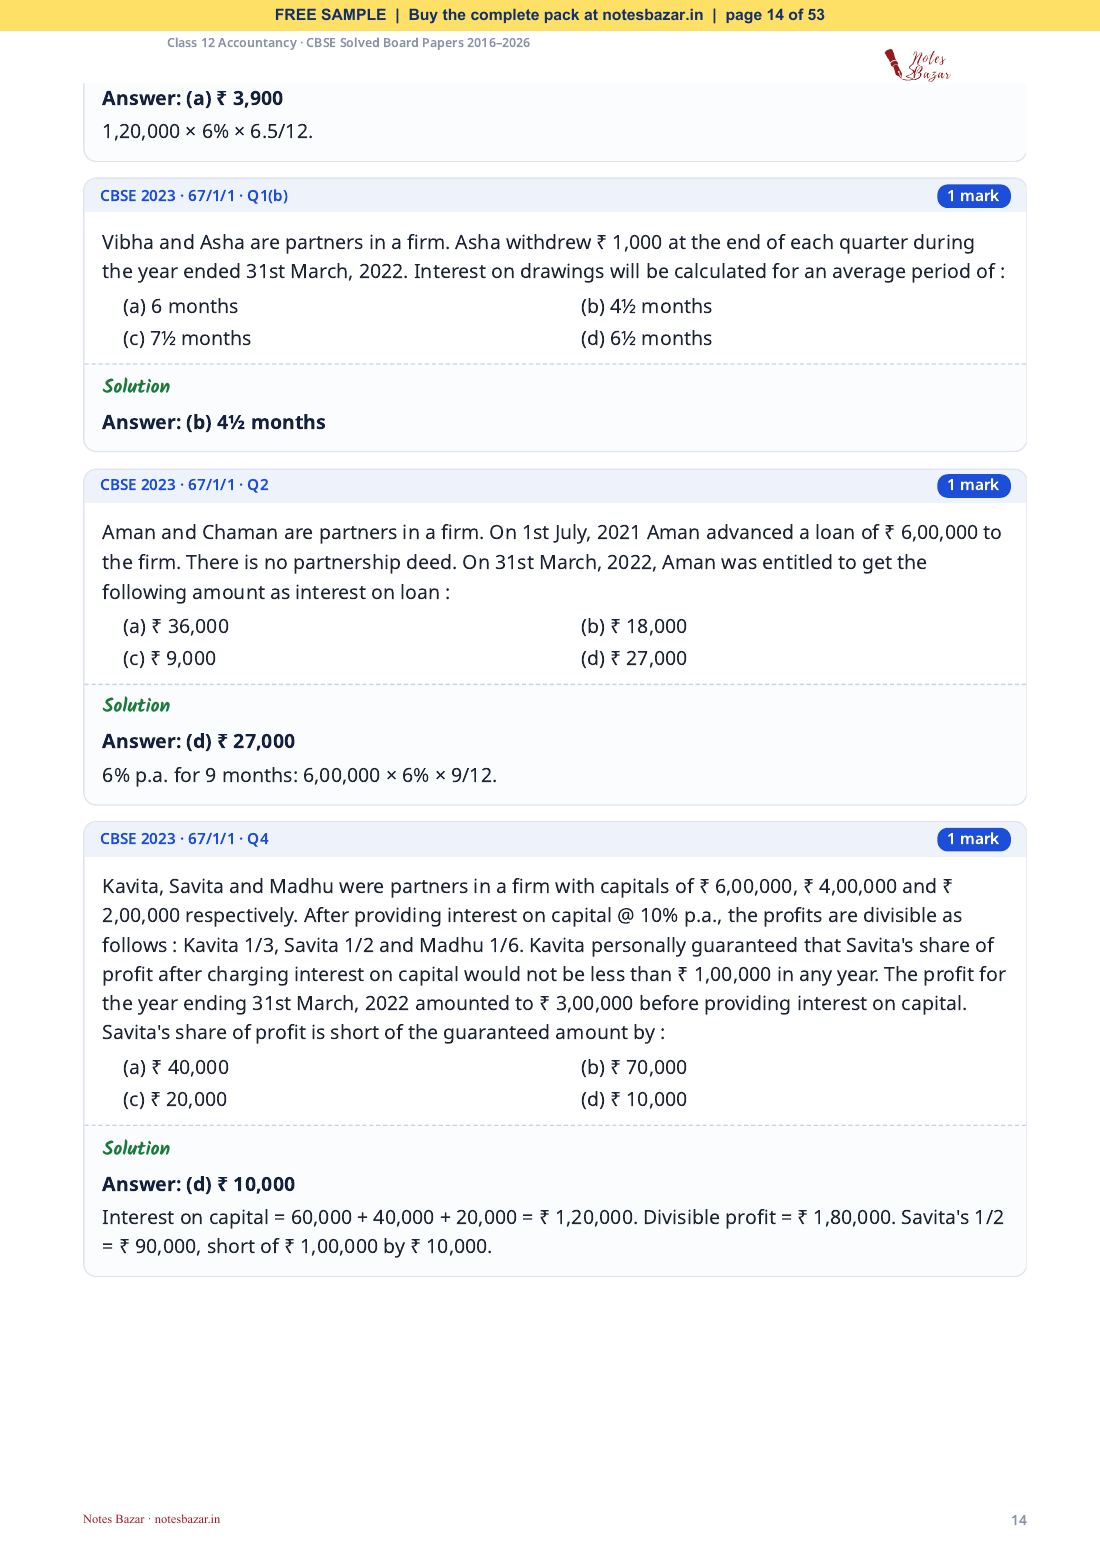Pick option (b) ₹ 70,000
The width and height of the screenshot is (1100, 1557).
click(x=633, y=1067)
